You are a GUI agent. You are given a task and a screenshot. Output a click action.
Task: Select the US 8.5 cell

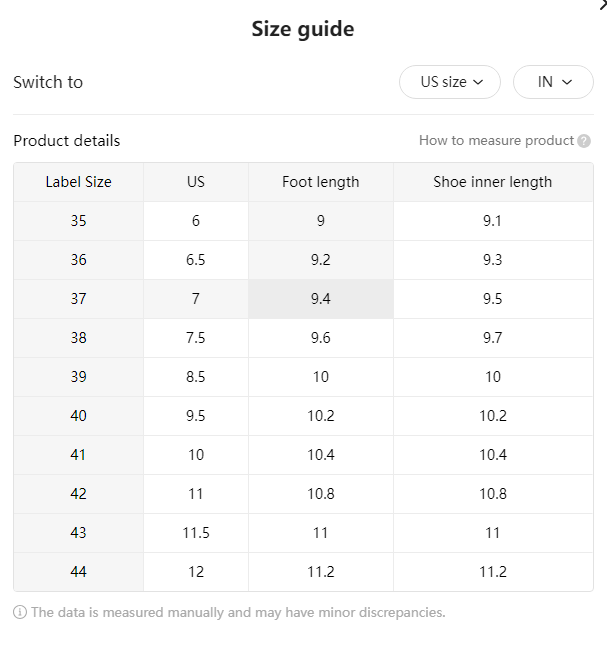pyautogui.click(x=196, y=377)
